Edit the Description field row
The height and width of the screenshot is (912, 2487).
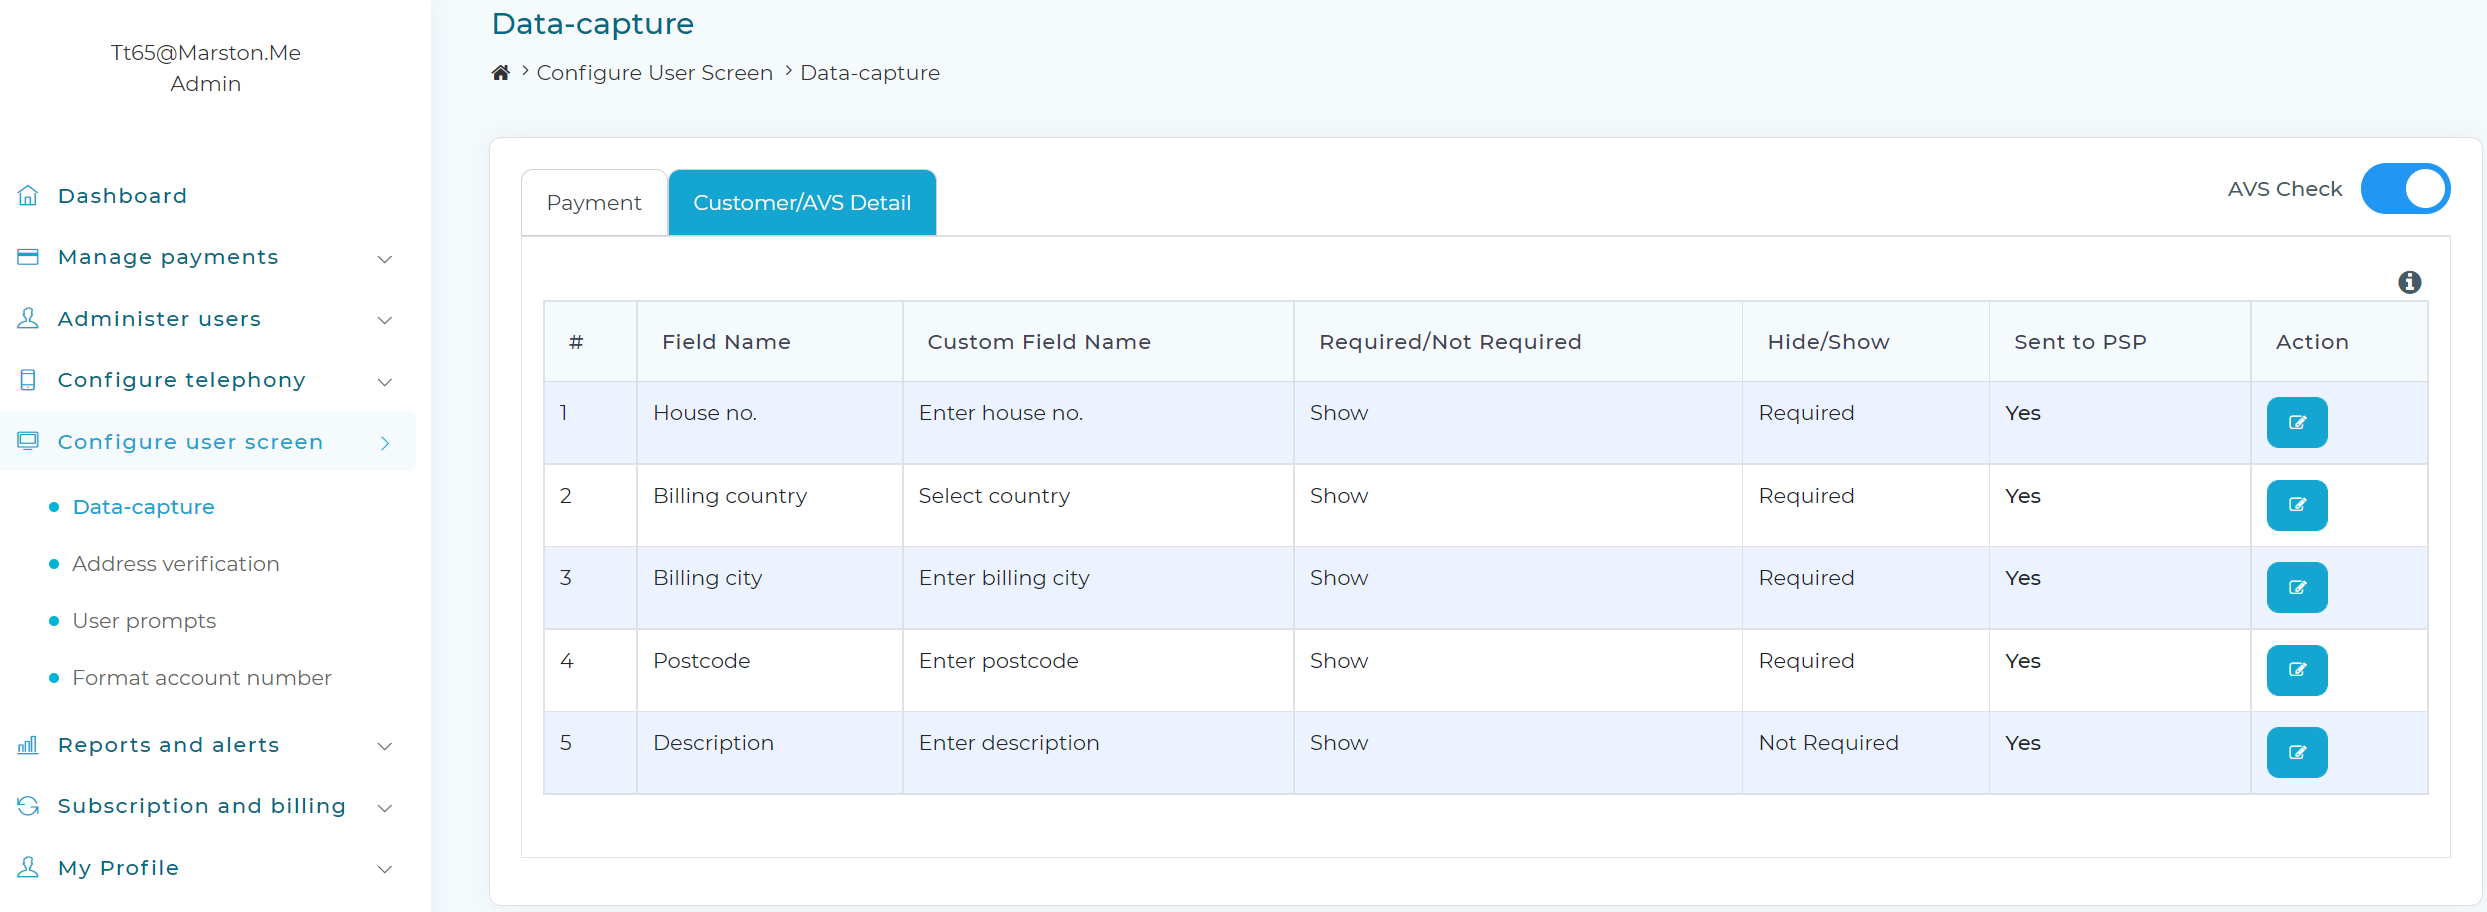coord(2296,752)
